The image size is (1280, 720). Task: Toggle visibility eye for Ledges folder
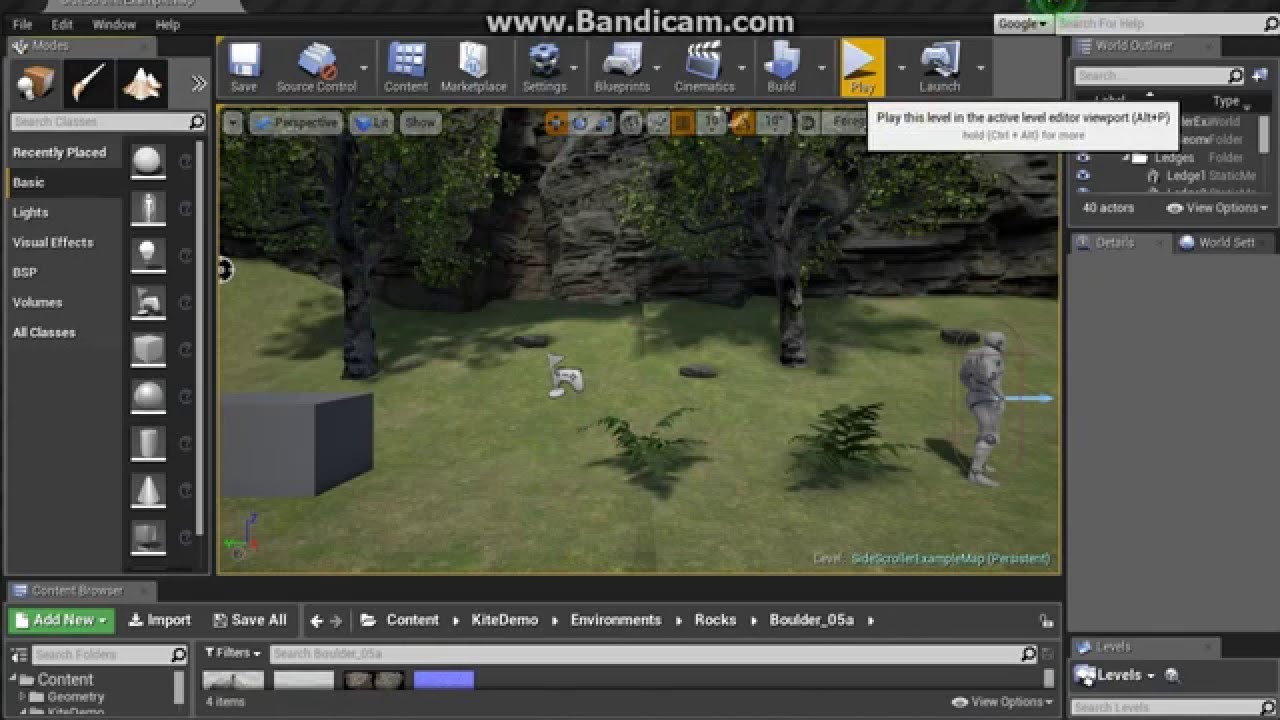click(1083, 158)
